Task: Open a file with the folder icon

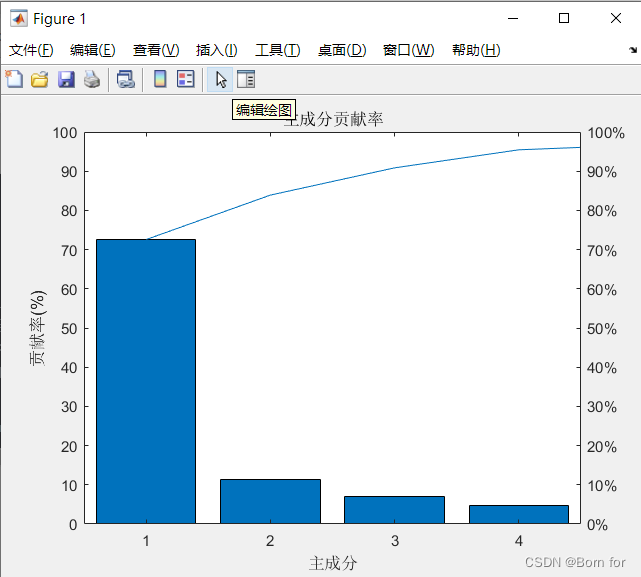Action: pos(40,79)
